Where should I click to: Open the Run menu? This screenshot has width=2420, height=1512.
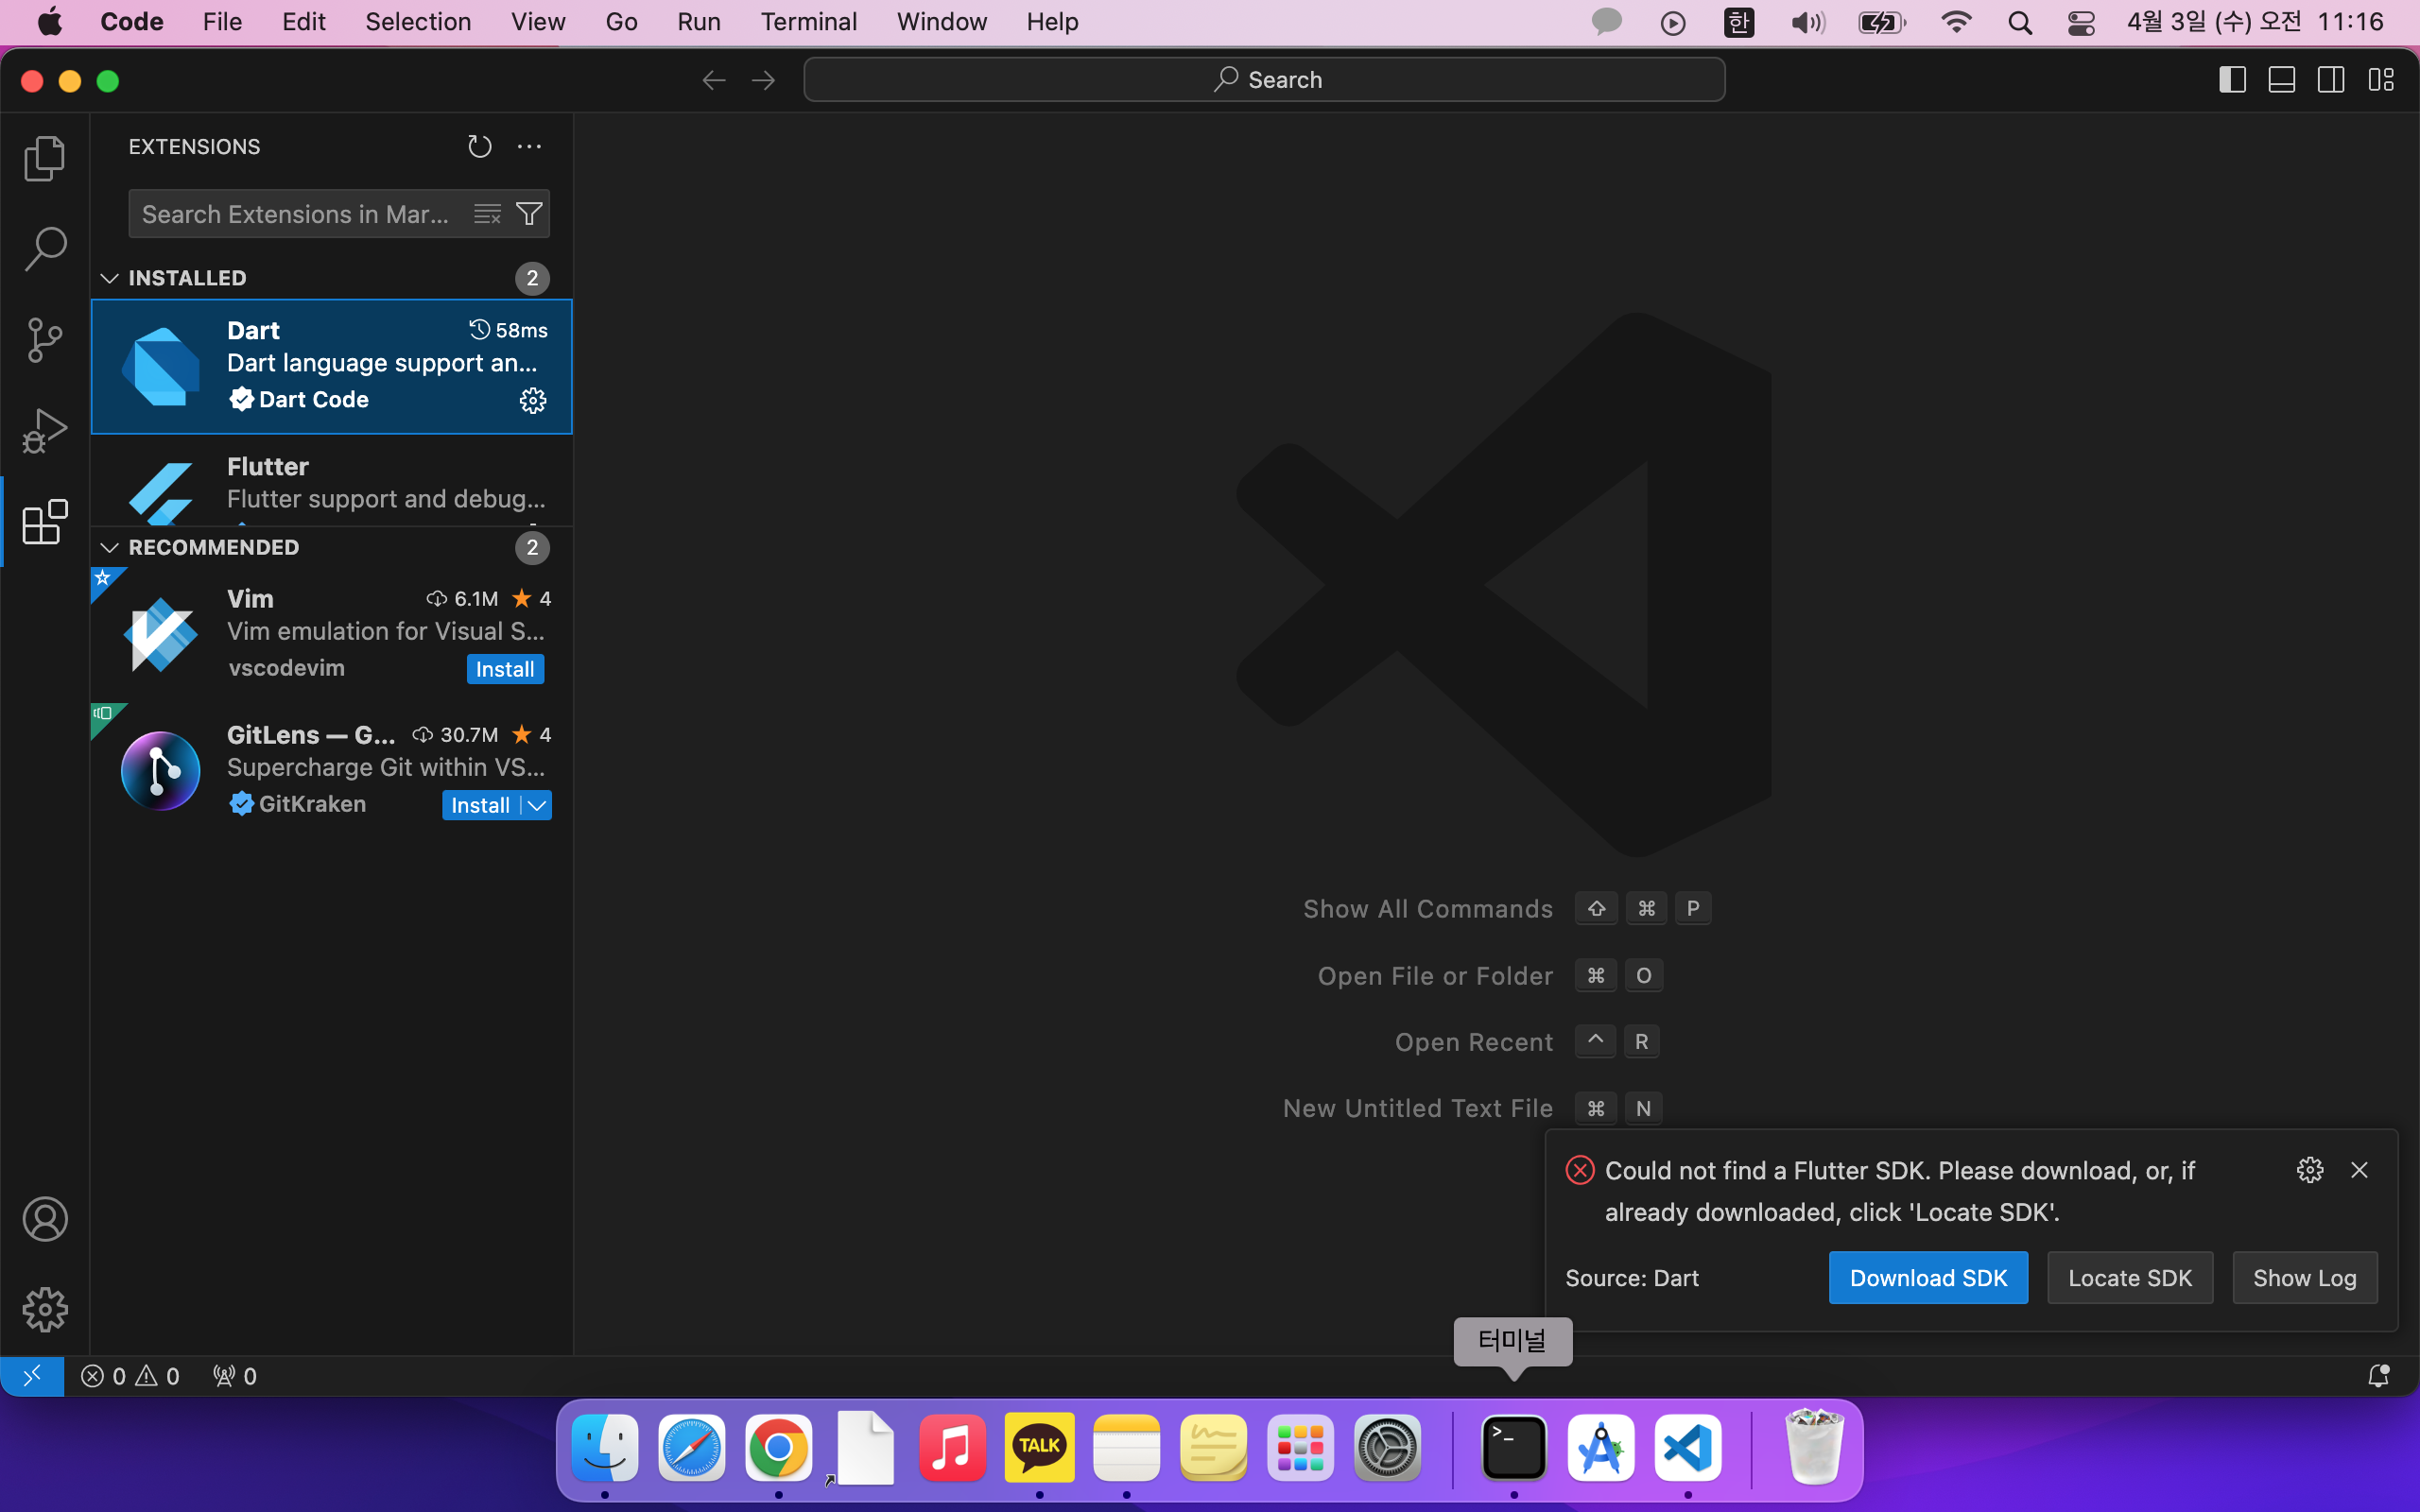coord(698,22)
